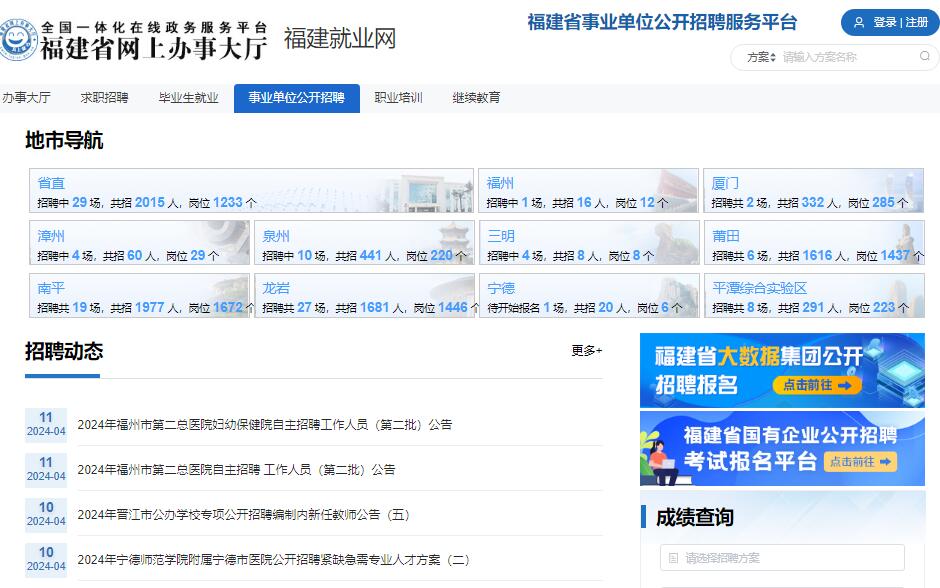Switch to the 求职招聘 tab
Image resolution: width=940 pixels, height=588 pixels.
pyautogui.click(x=103, y=98)
